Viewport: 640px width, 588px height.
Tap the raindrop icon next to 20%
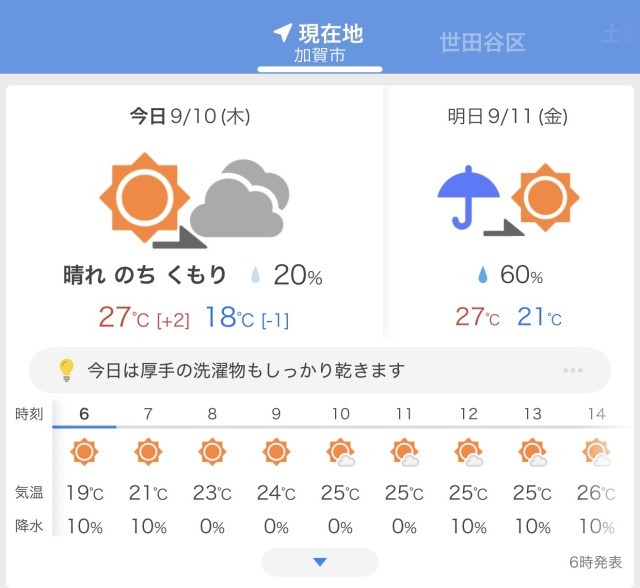click(255, 275)
